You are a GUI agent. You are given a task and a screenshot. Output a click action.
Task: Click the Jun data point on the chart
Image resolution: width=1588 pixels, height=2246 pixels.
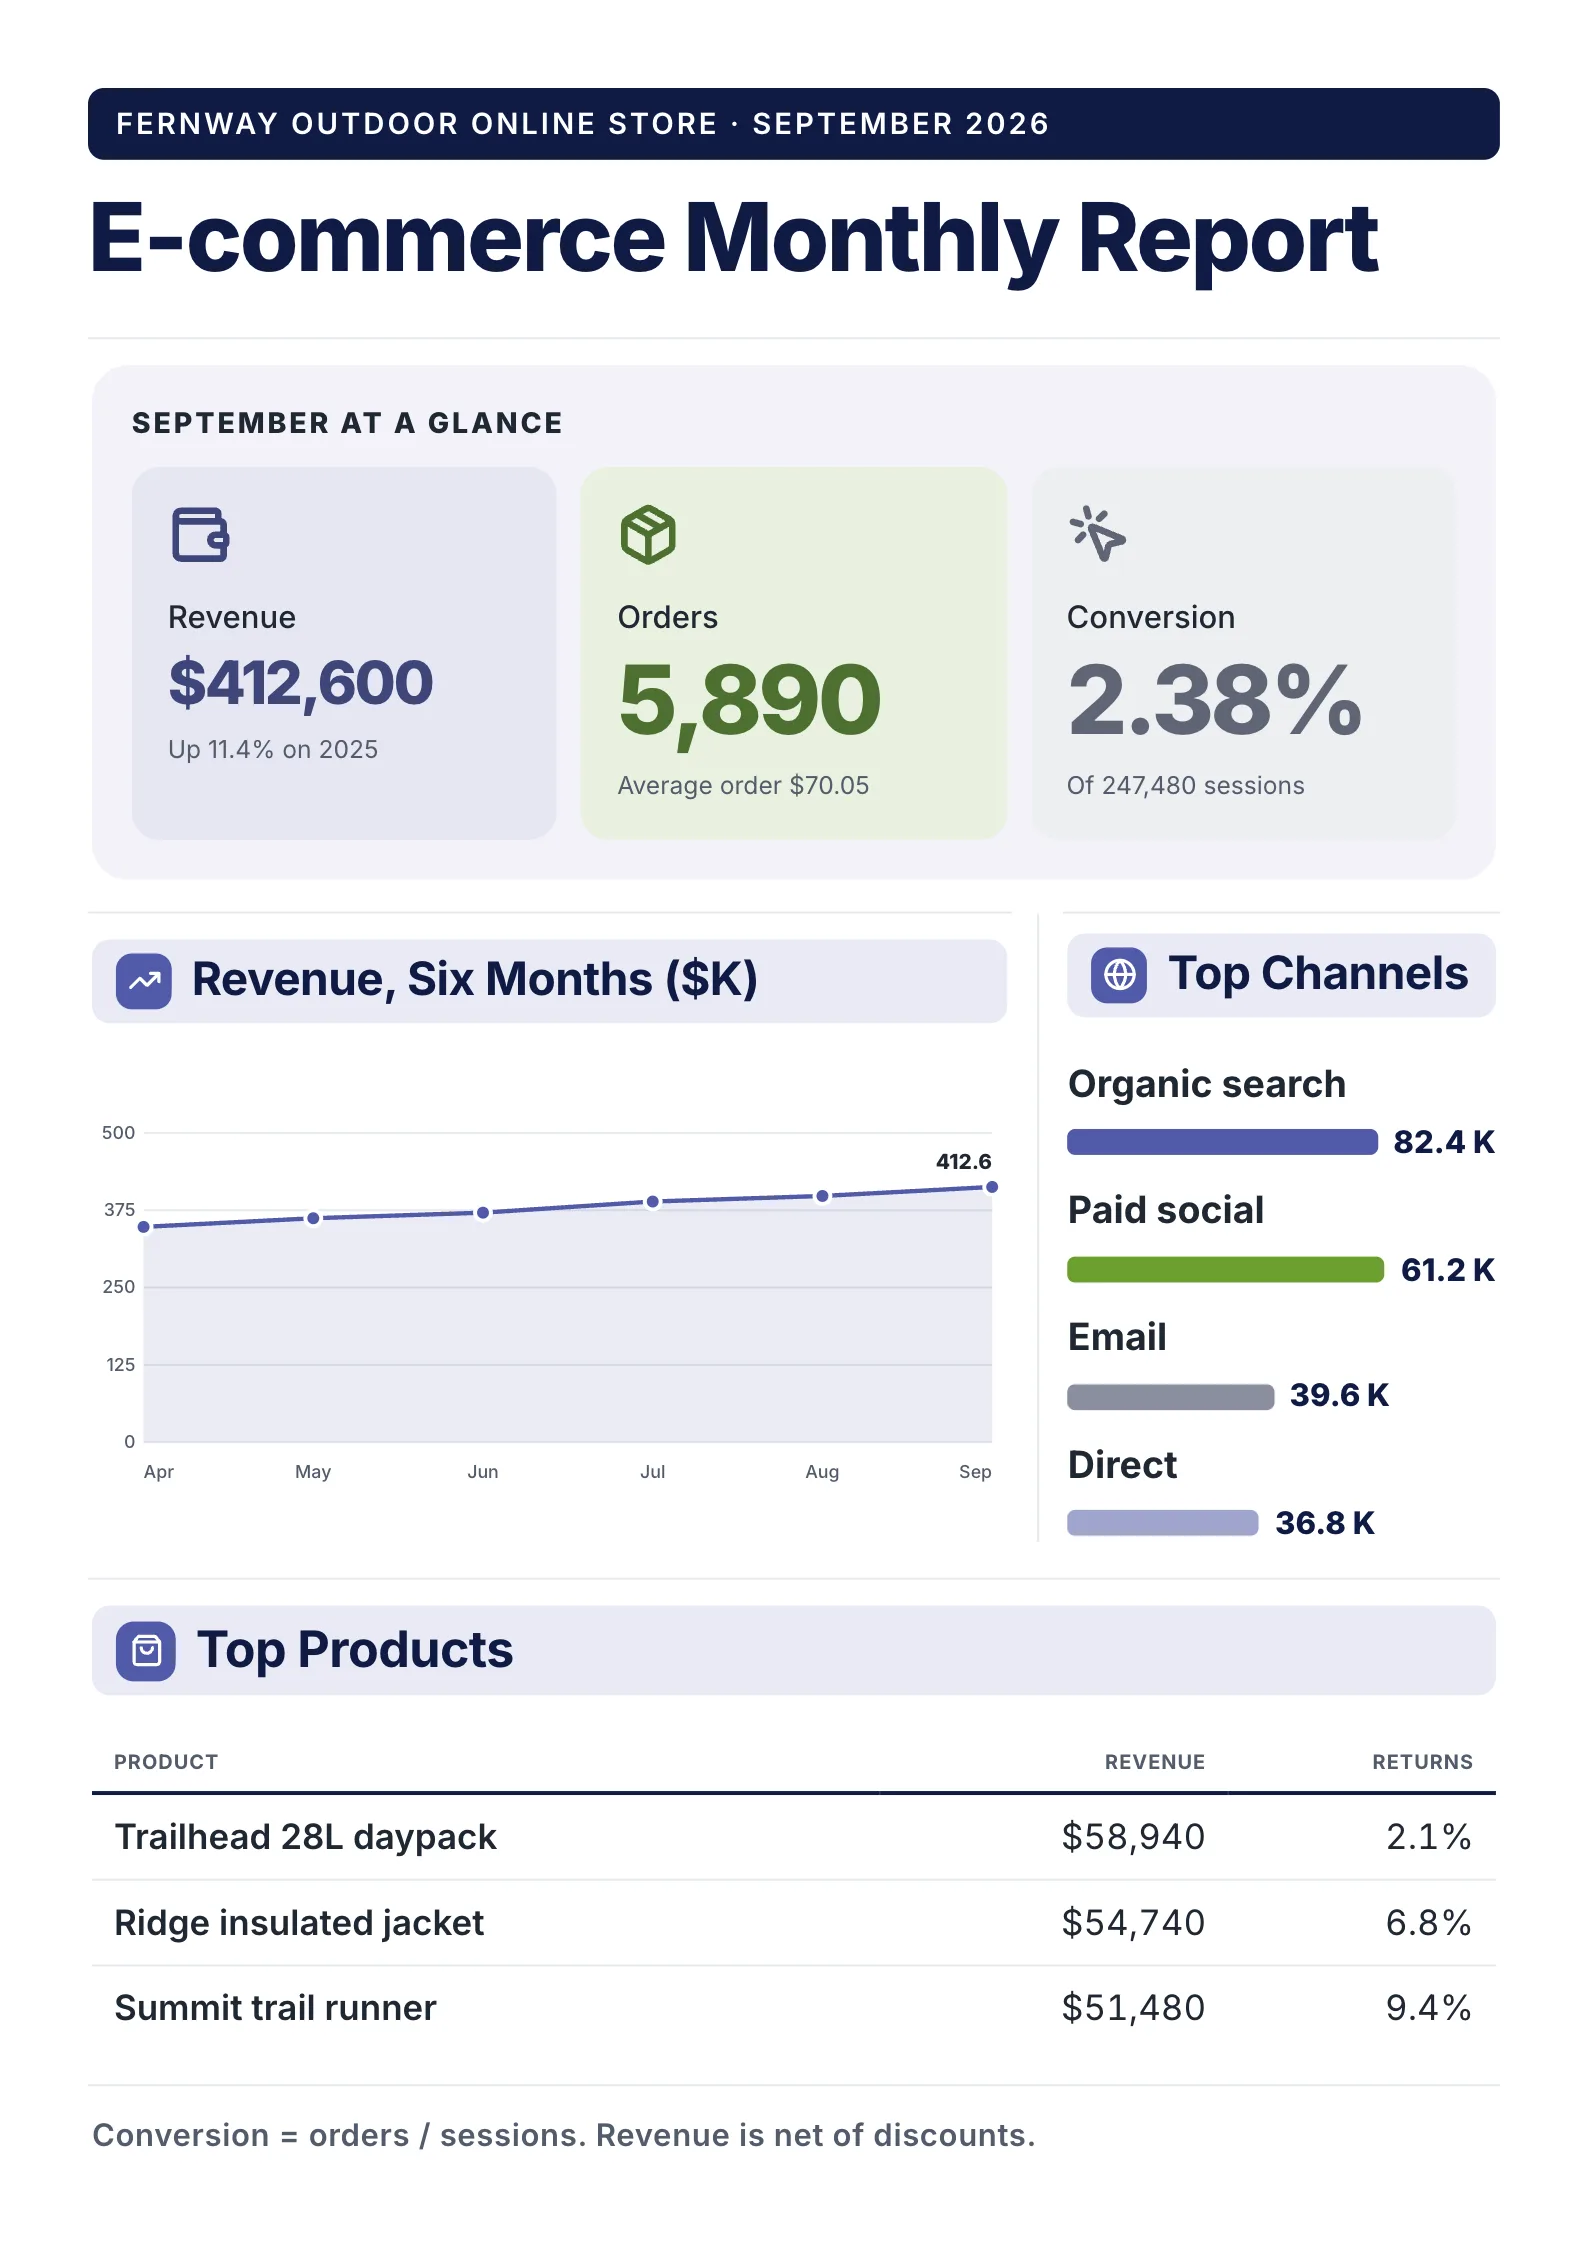tap(483, 1213)
